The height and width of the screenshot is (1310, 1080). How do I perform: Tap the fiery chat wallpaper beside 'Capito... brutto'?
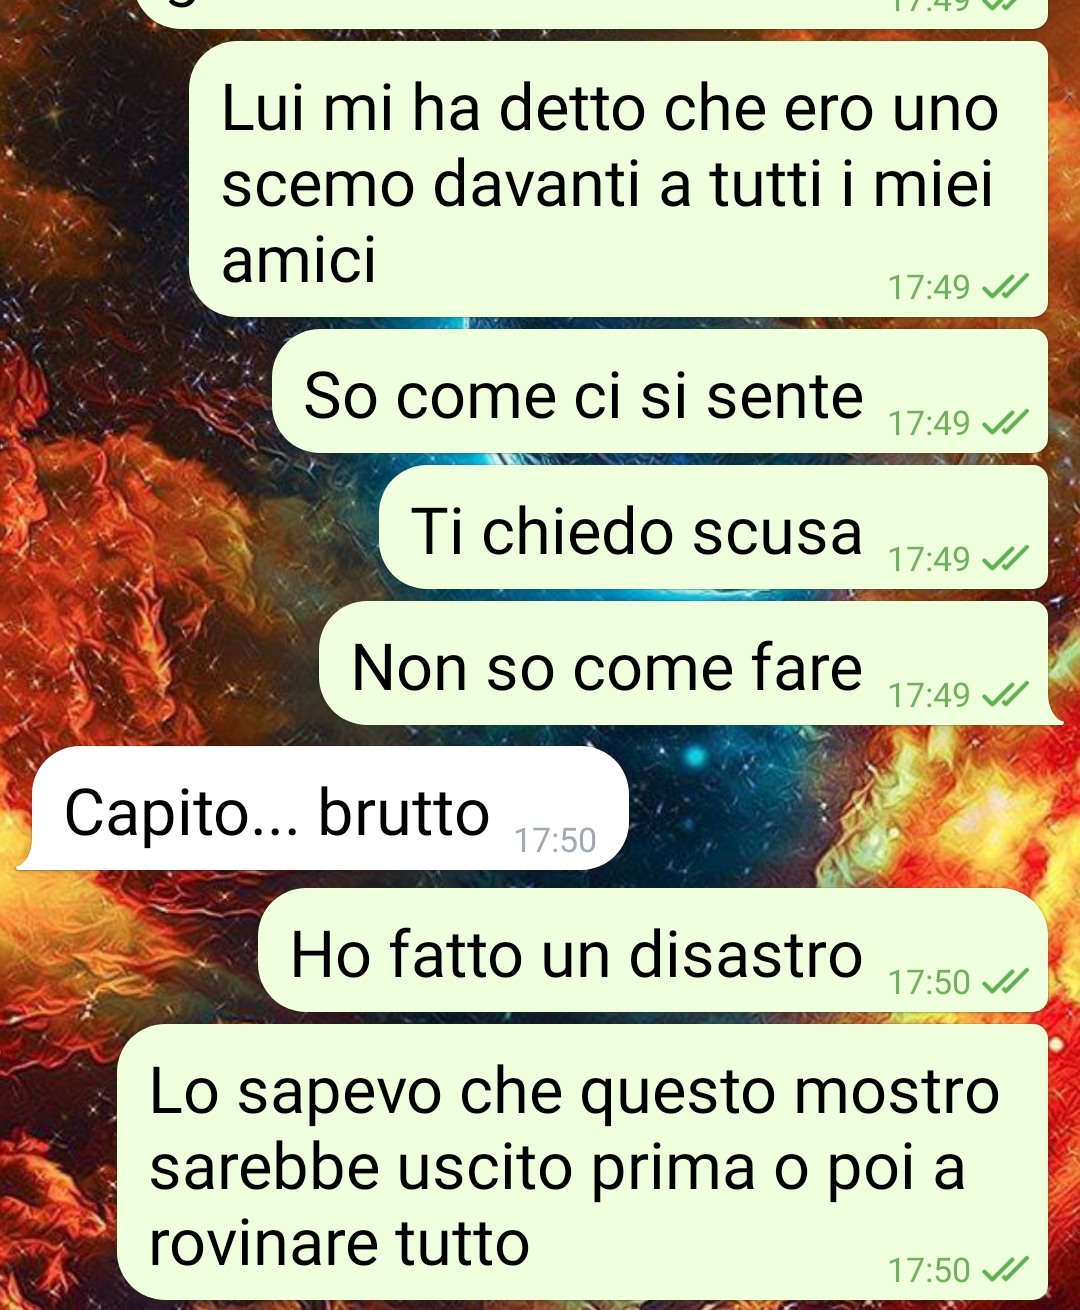coord(850,808)
